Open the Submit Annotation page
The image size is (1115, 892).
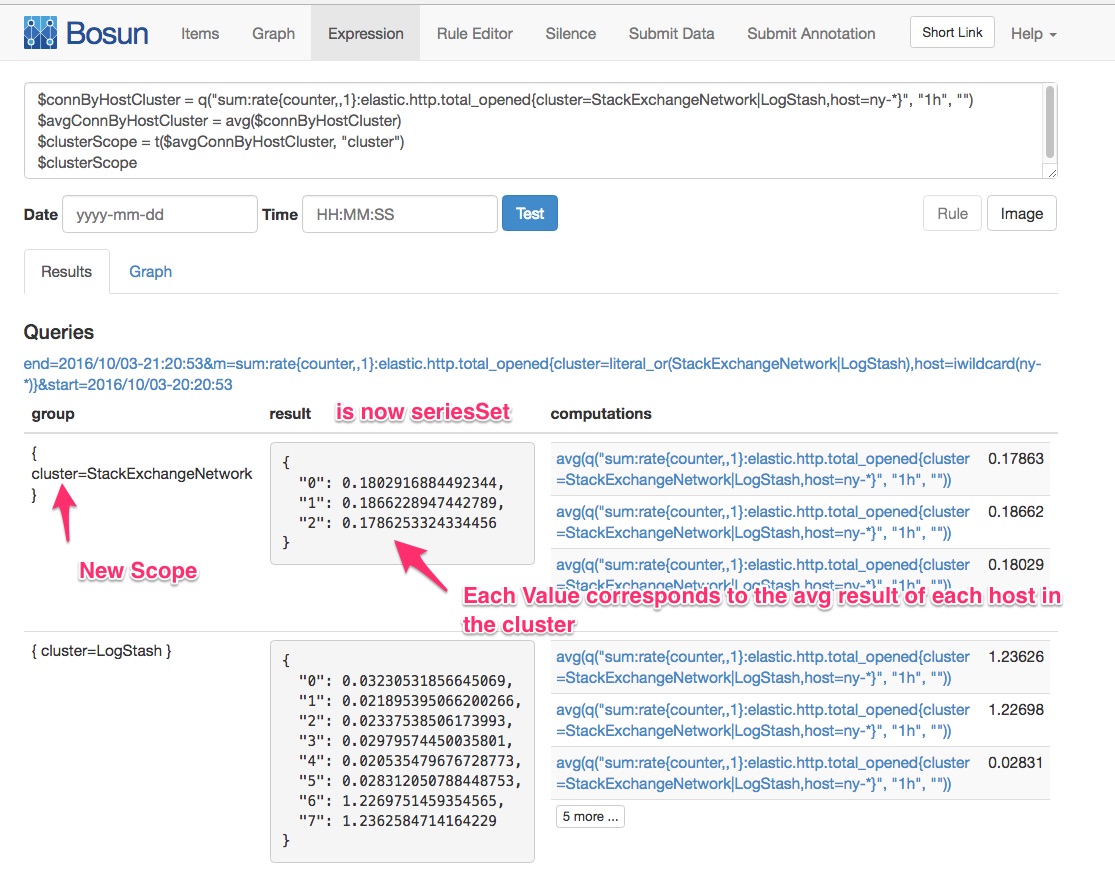click(x=811, y=33)
